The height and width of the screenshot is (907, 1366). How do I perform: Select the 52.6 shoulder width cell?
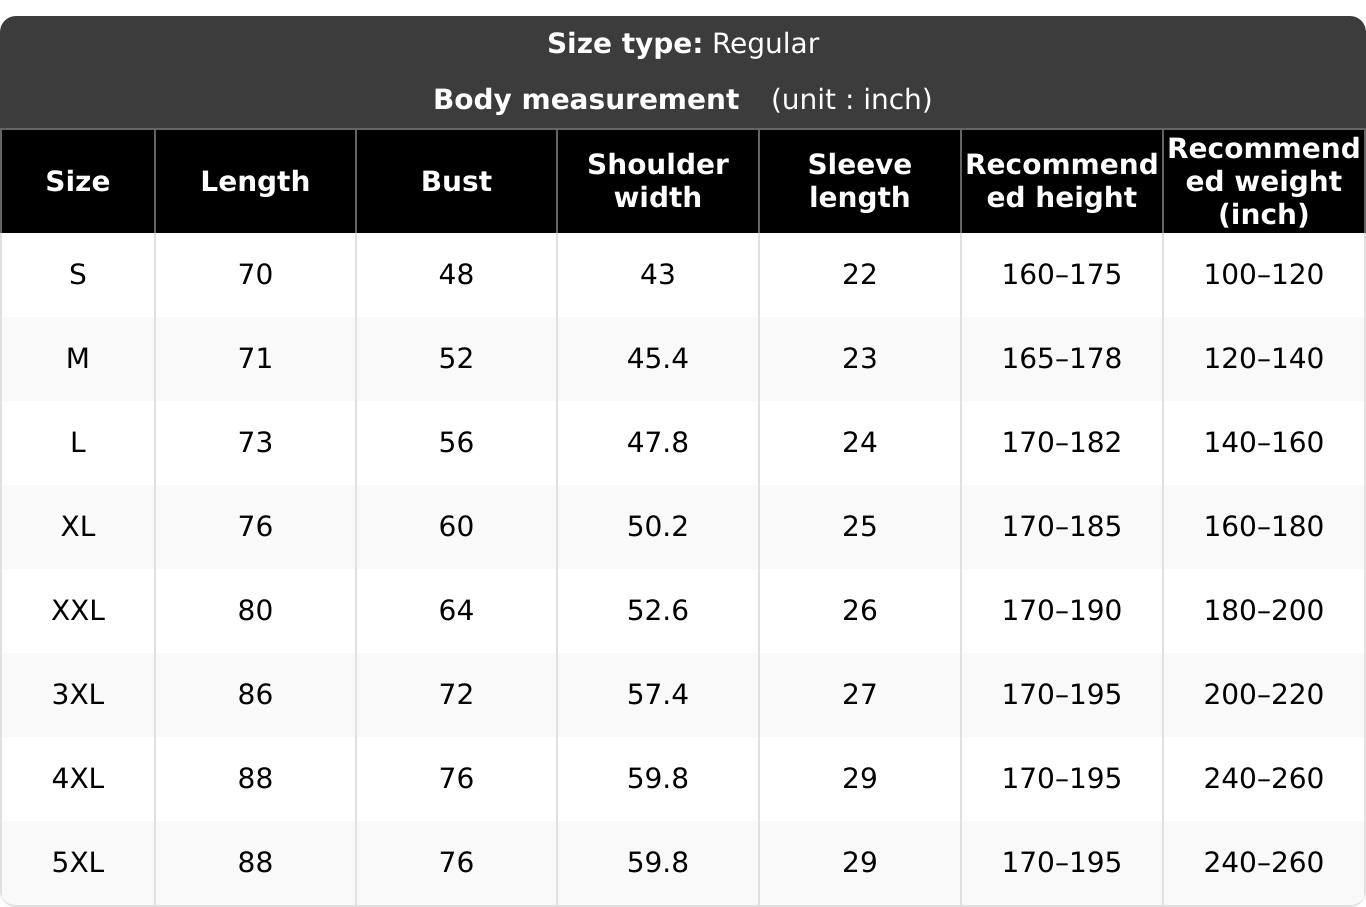658,611
